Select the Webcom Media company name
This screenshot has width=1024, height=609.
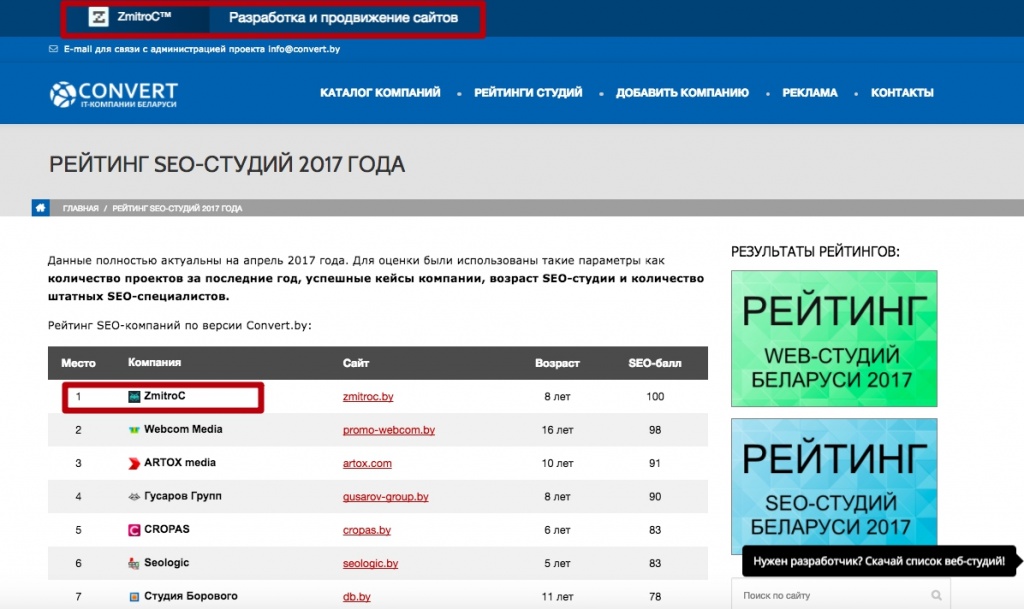183,429
